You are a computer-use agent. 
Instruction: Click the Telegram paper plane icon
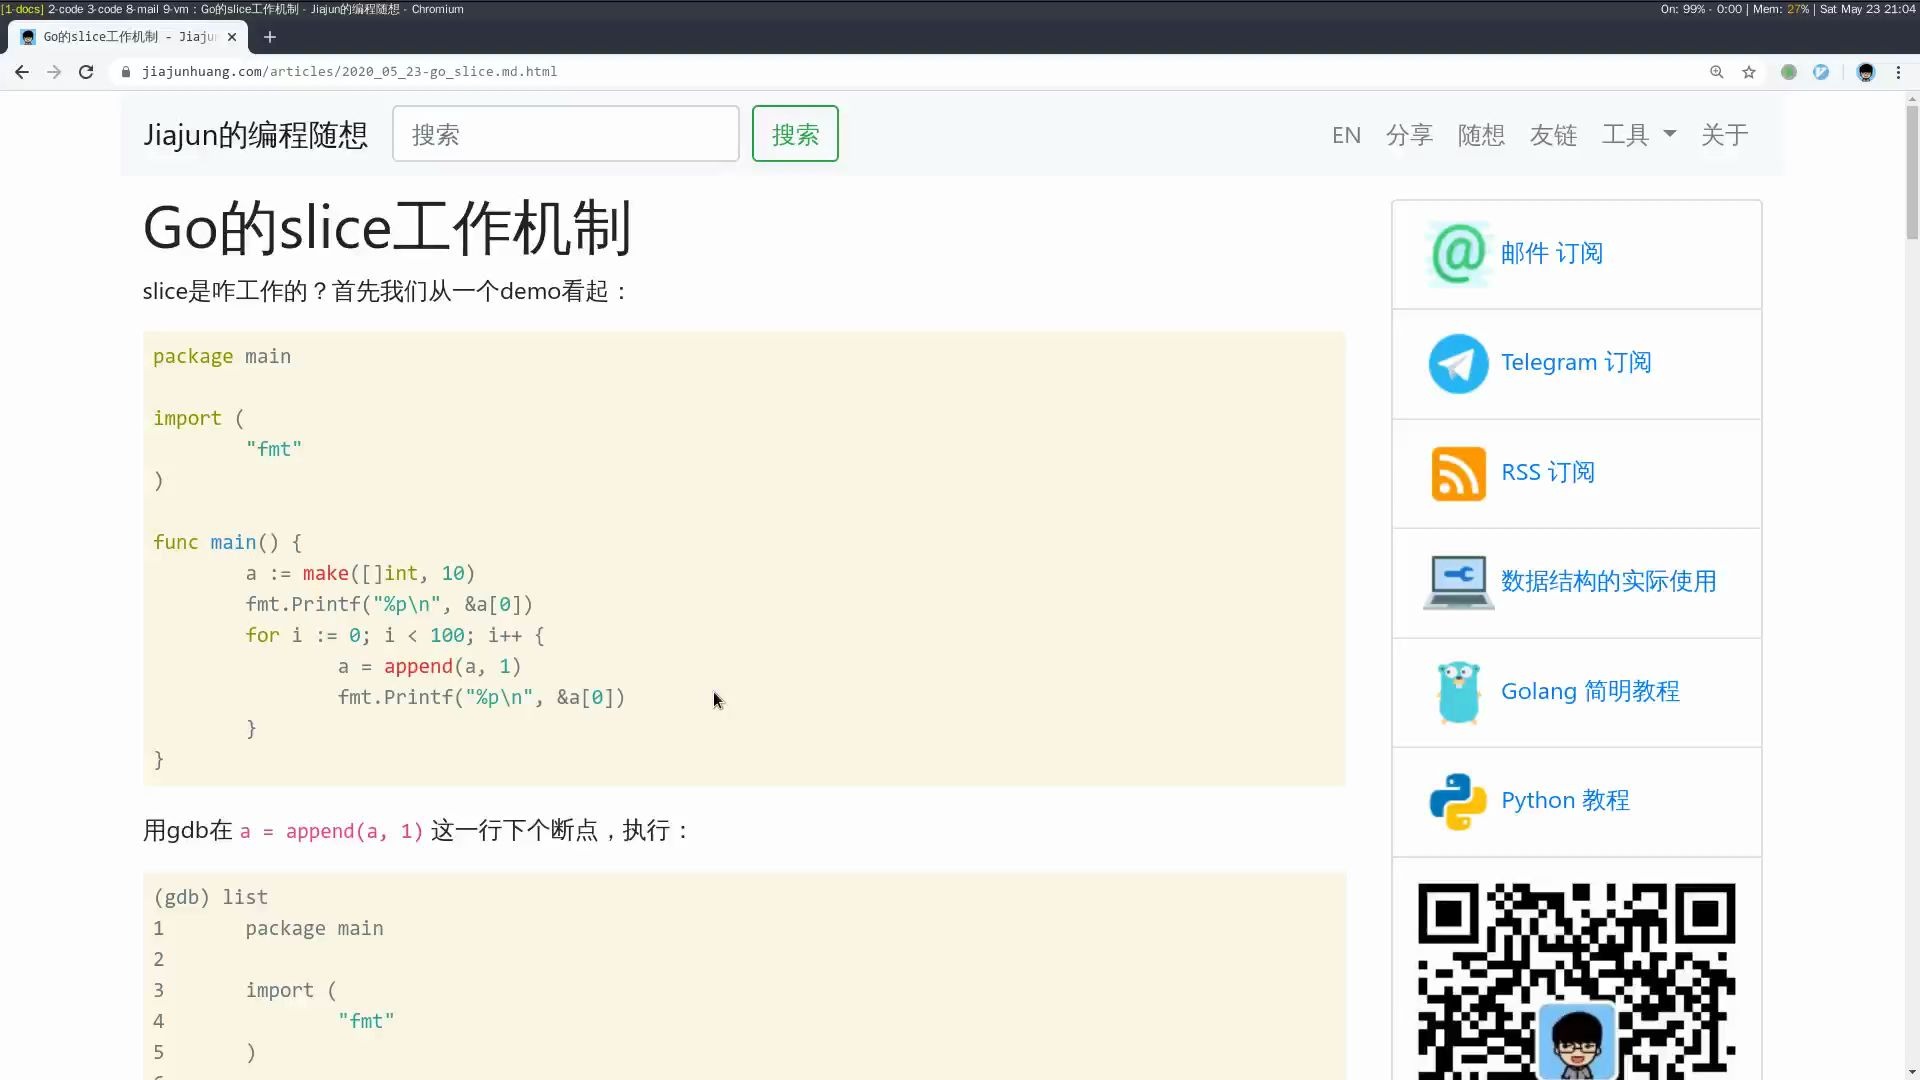(x=1458, y=363)
